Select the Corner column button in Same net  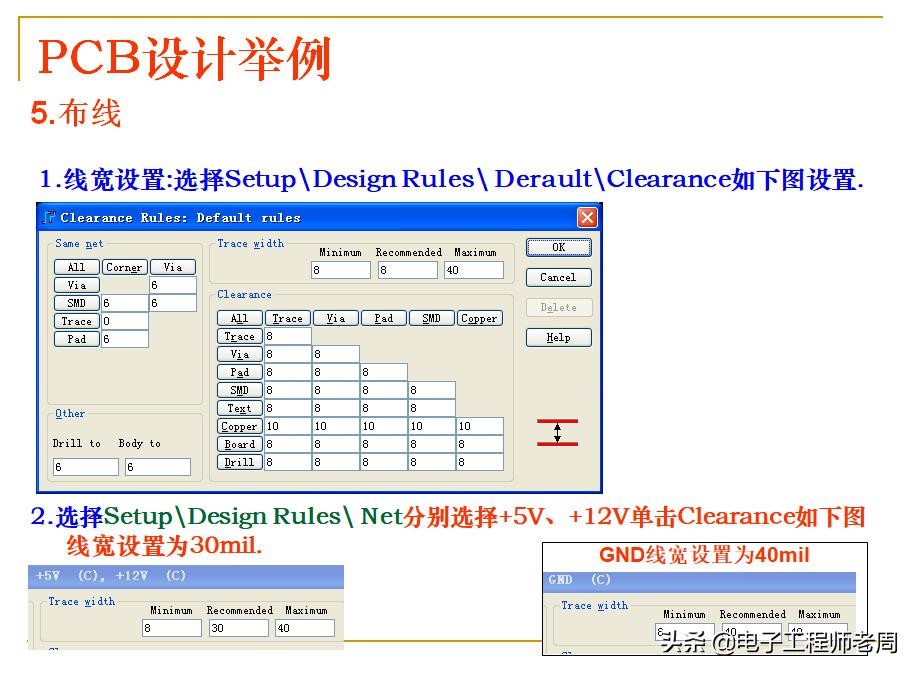point(124,267)
